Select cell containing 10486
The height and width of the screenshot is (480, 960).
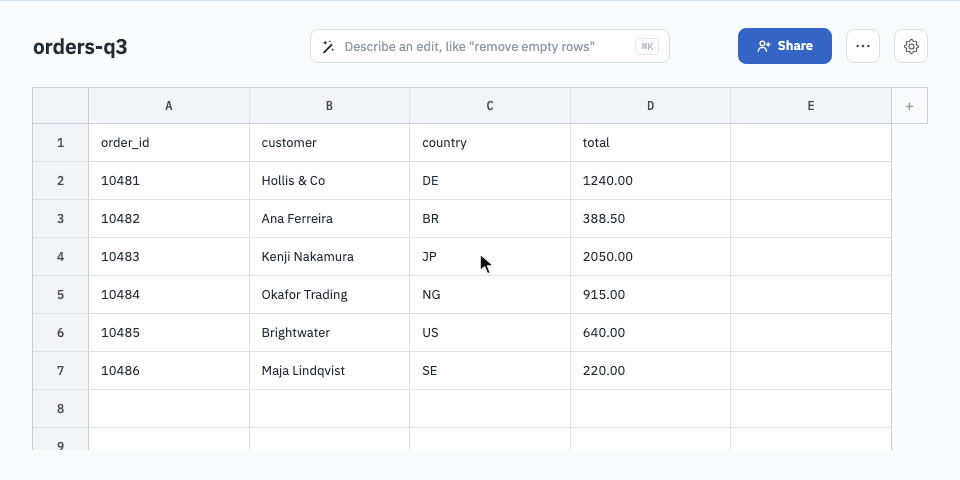[169, 370]
